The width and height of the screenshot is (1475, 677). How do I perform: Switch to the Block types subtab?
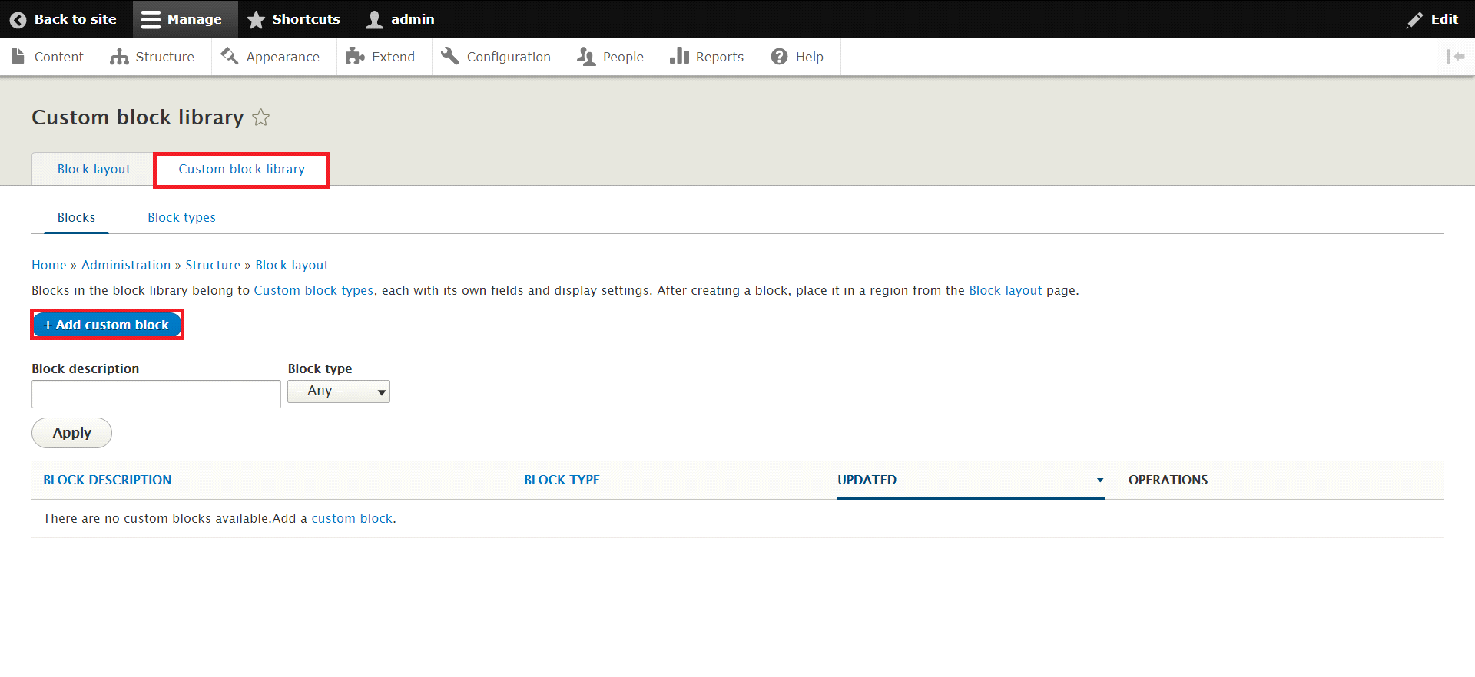(181, 217)
